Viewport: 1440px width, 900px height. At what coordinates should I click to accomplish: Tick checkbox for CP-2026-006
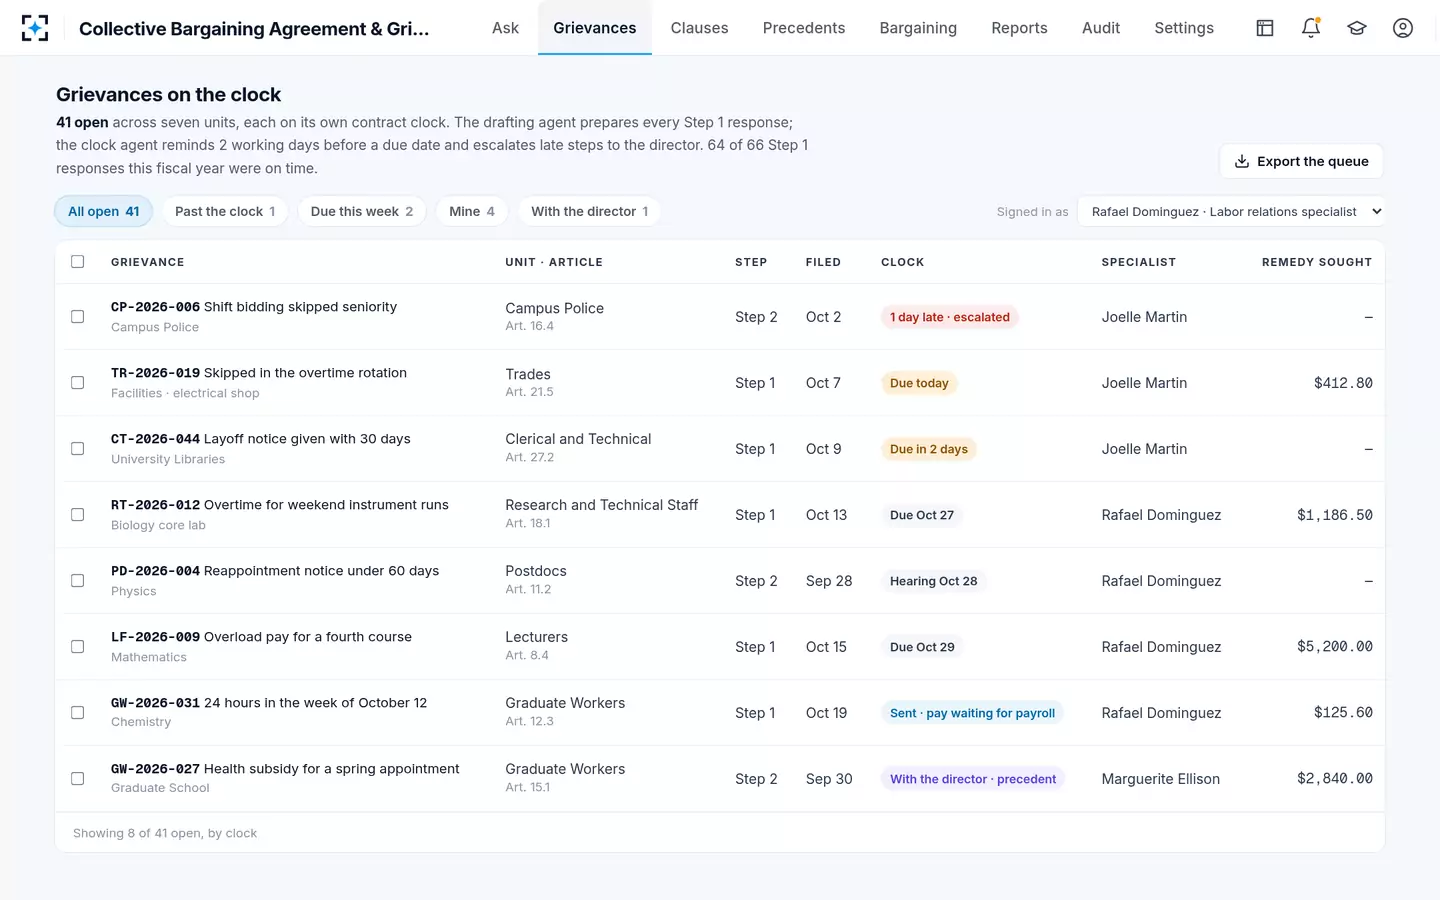[78, 317]
